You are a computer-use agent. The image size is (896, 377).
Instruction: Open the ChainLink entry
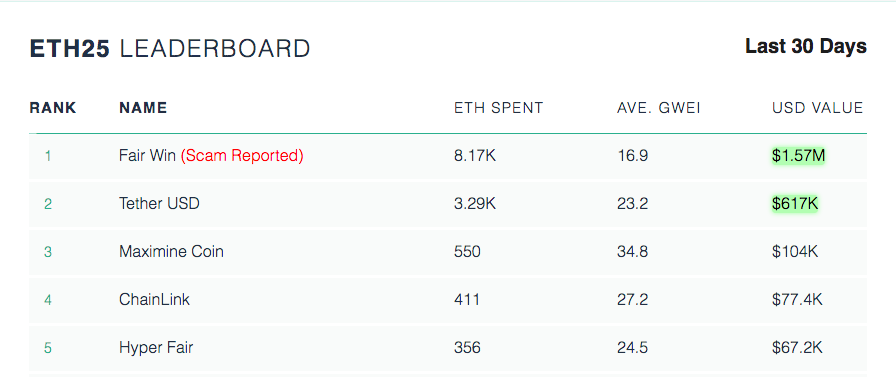[x=154, y=299]
